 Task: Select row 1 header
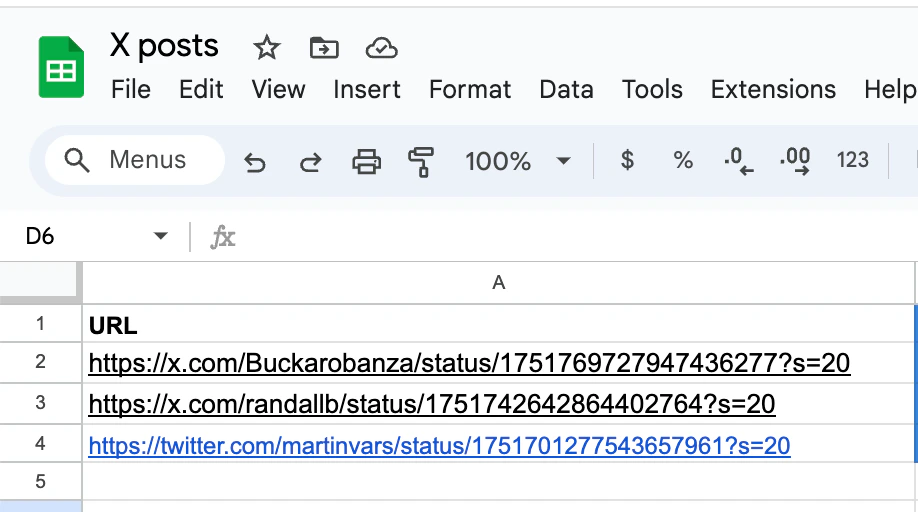click(40, 323)
